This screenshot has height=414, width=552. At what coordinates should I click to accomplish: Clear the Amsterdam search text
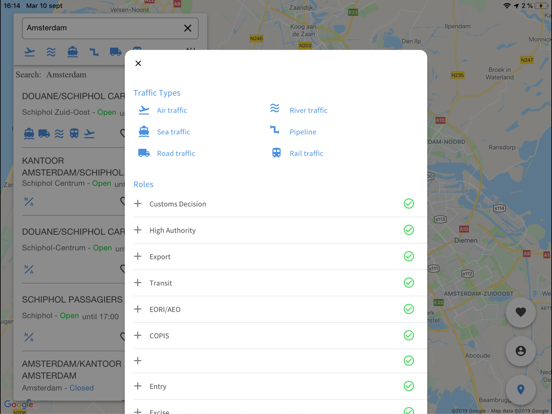click(188, 28)
